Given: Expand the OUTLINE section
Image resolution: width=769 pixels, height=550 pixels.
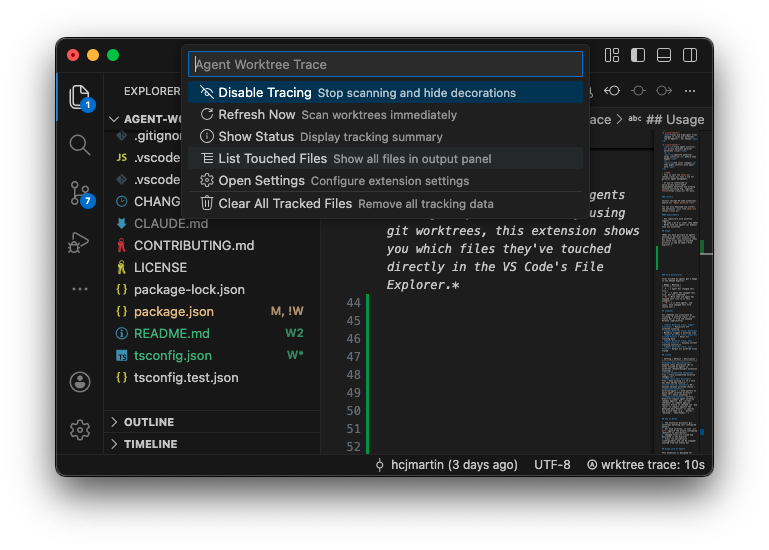Looking at the screenshot, I should pos(212,422).
